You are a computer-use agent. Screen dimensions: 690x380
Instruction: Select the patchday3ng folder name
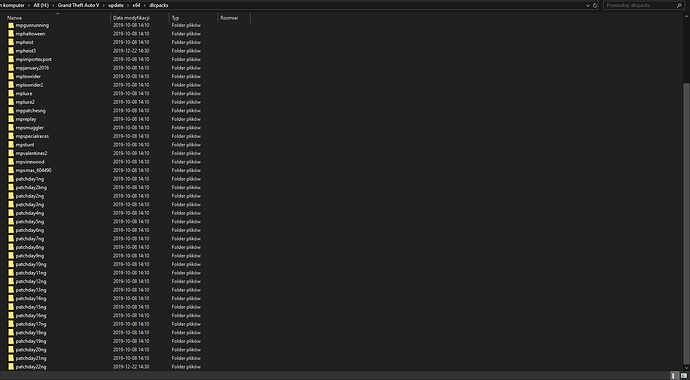point(29,205)
